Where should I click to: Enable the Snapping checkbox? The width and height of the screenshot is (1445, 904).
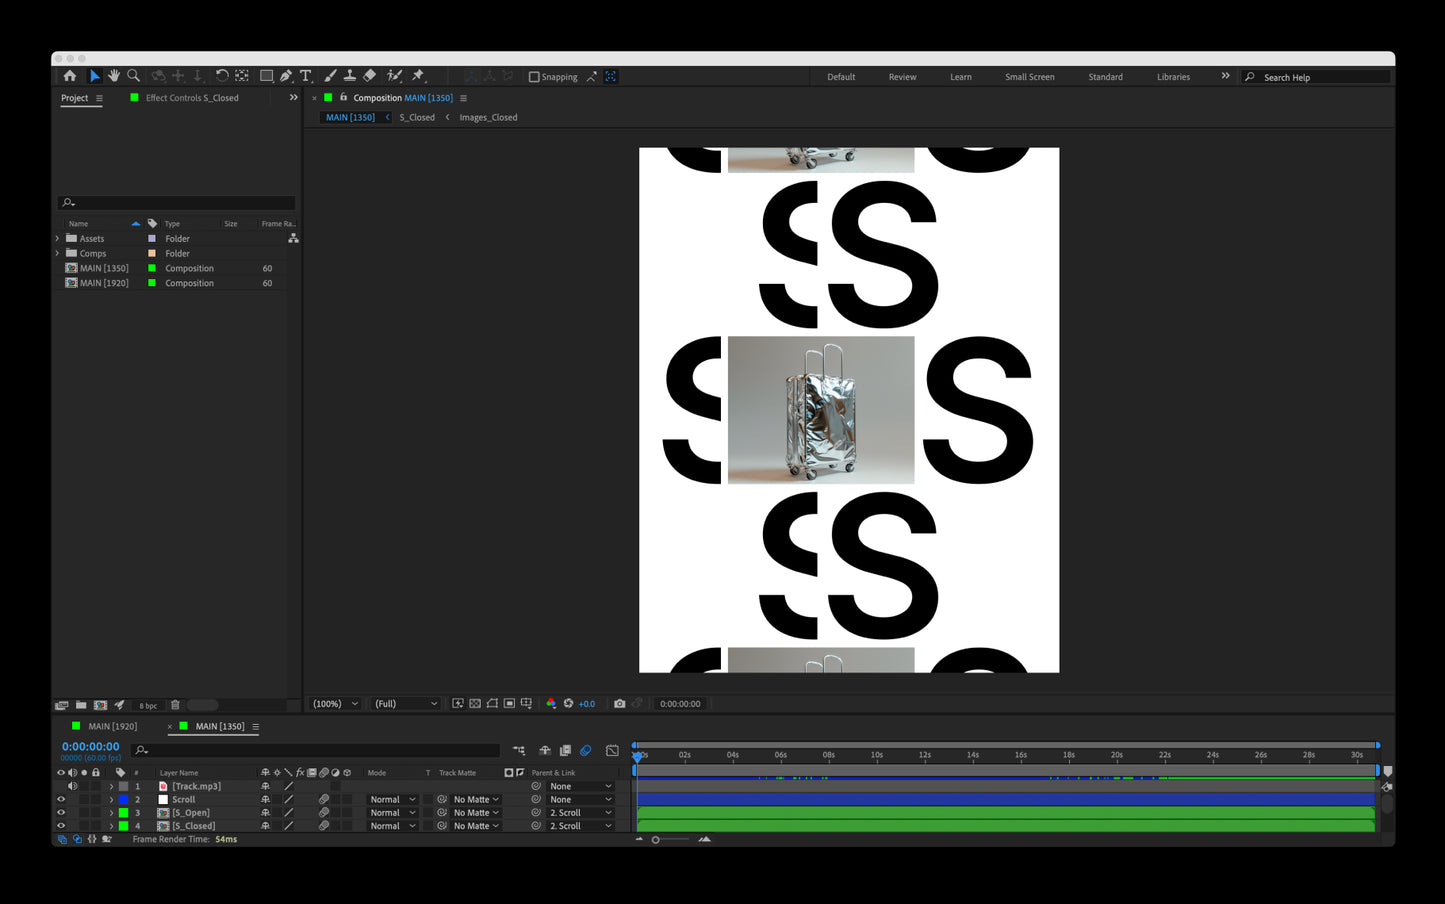coord(534,77)
